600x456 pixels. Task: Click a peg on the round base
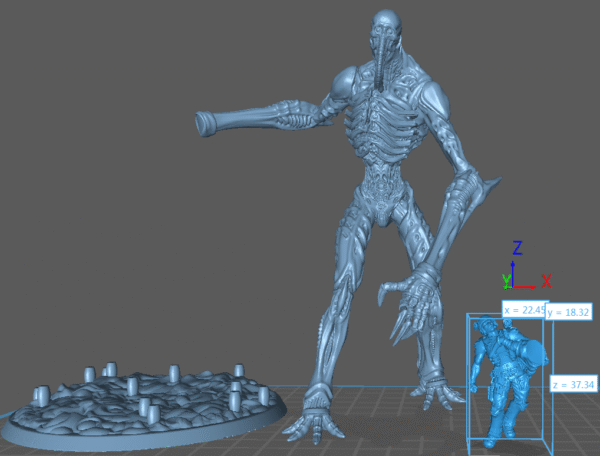[173, 374]
